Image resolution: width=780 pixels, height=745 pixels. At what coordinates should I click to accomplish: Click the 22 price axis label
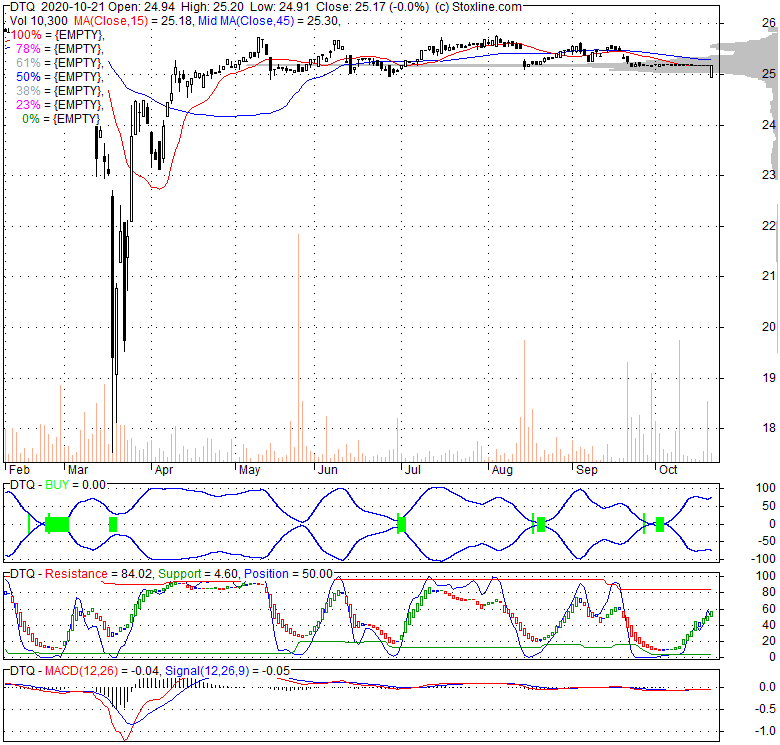coord(769,225)
